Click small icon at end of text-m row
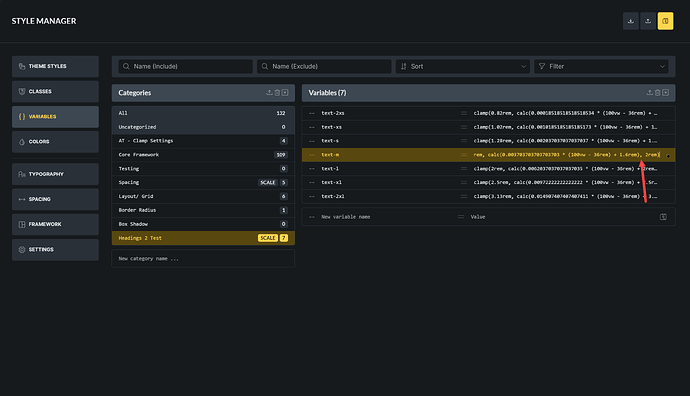This screenshot has width=690, height=396. (668, 156)
